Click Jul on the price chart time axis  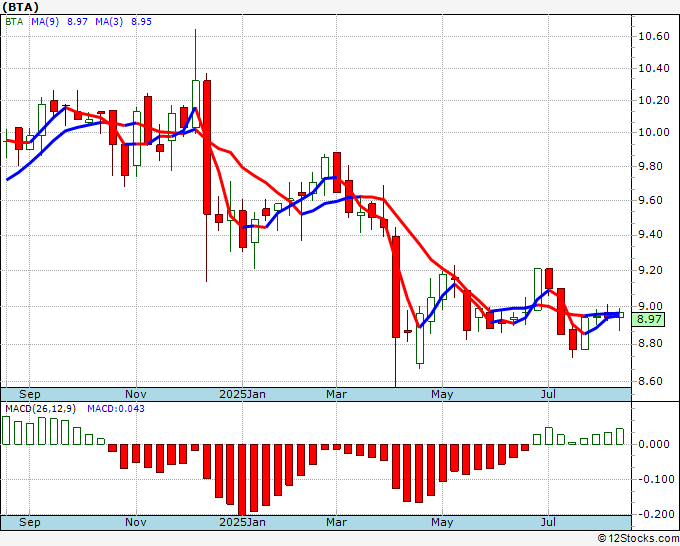point(549,394)
